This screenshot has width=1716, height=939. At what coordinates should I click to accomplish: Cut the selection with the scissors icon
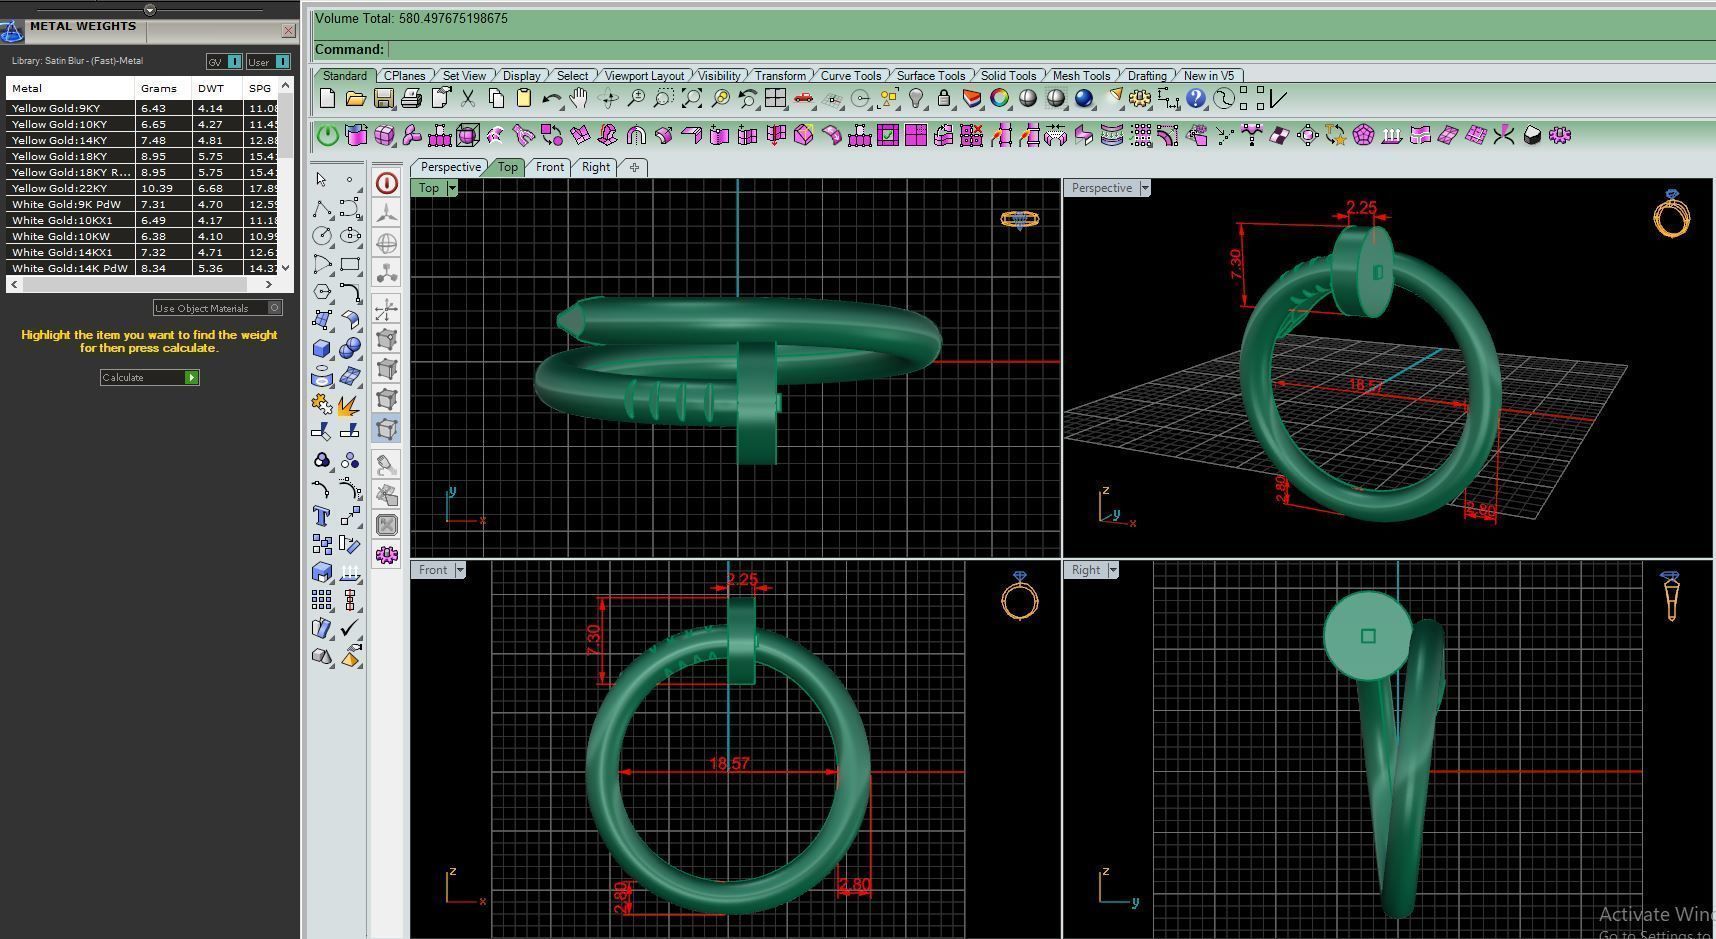click(467, 98)
